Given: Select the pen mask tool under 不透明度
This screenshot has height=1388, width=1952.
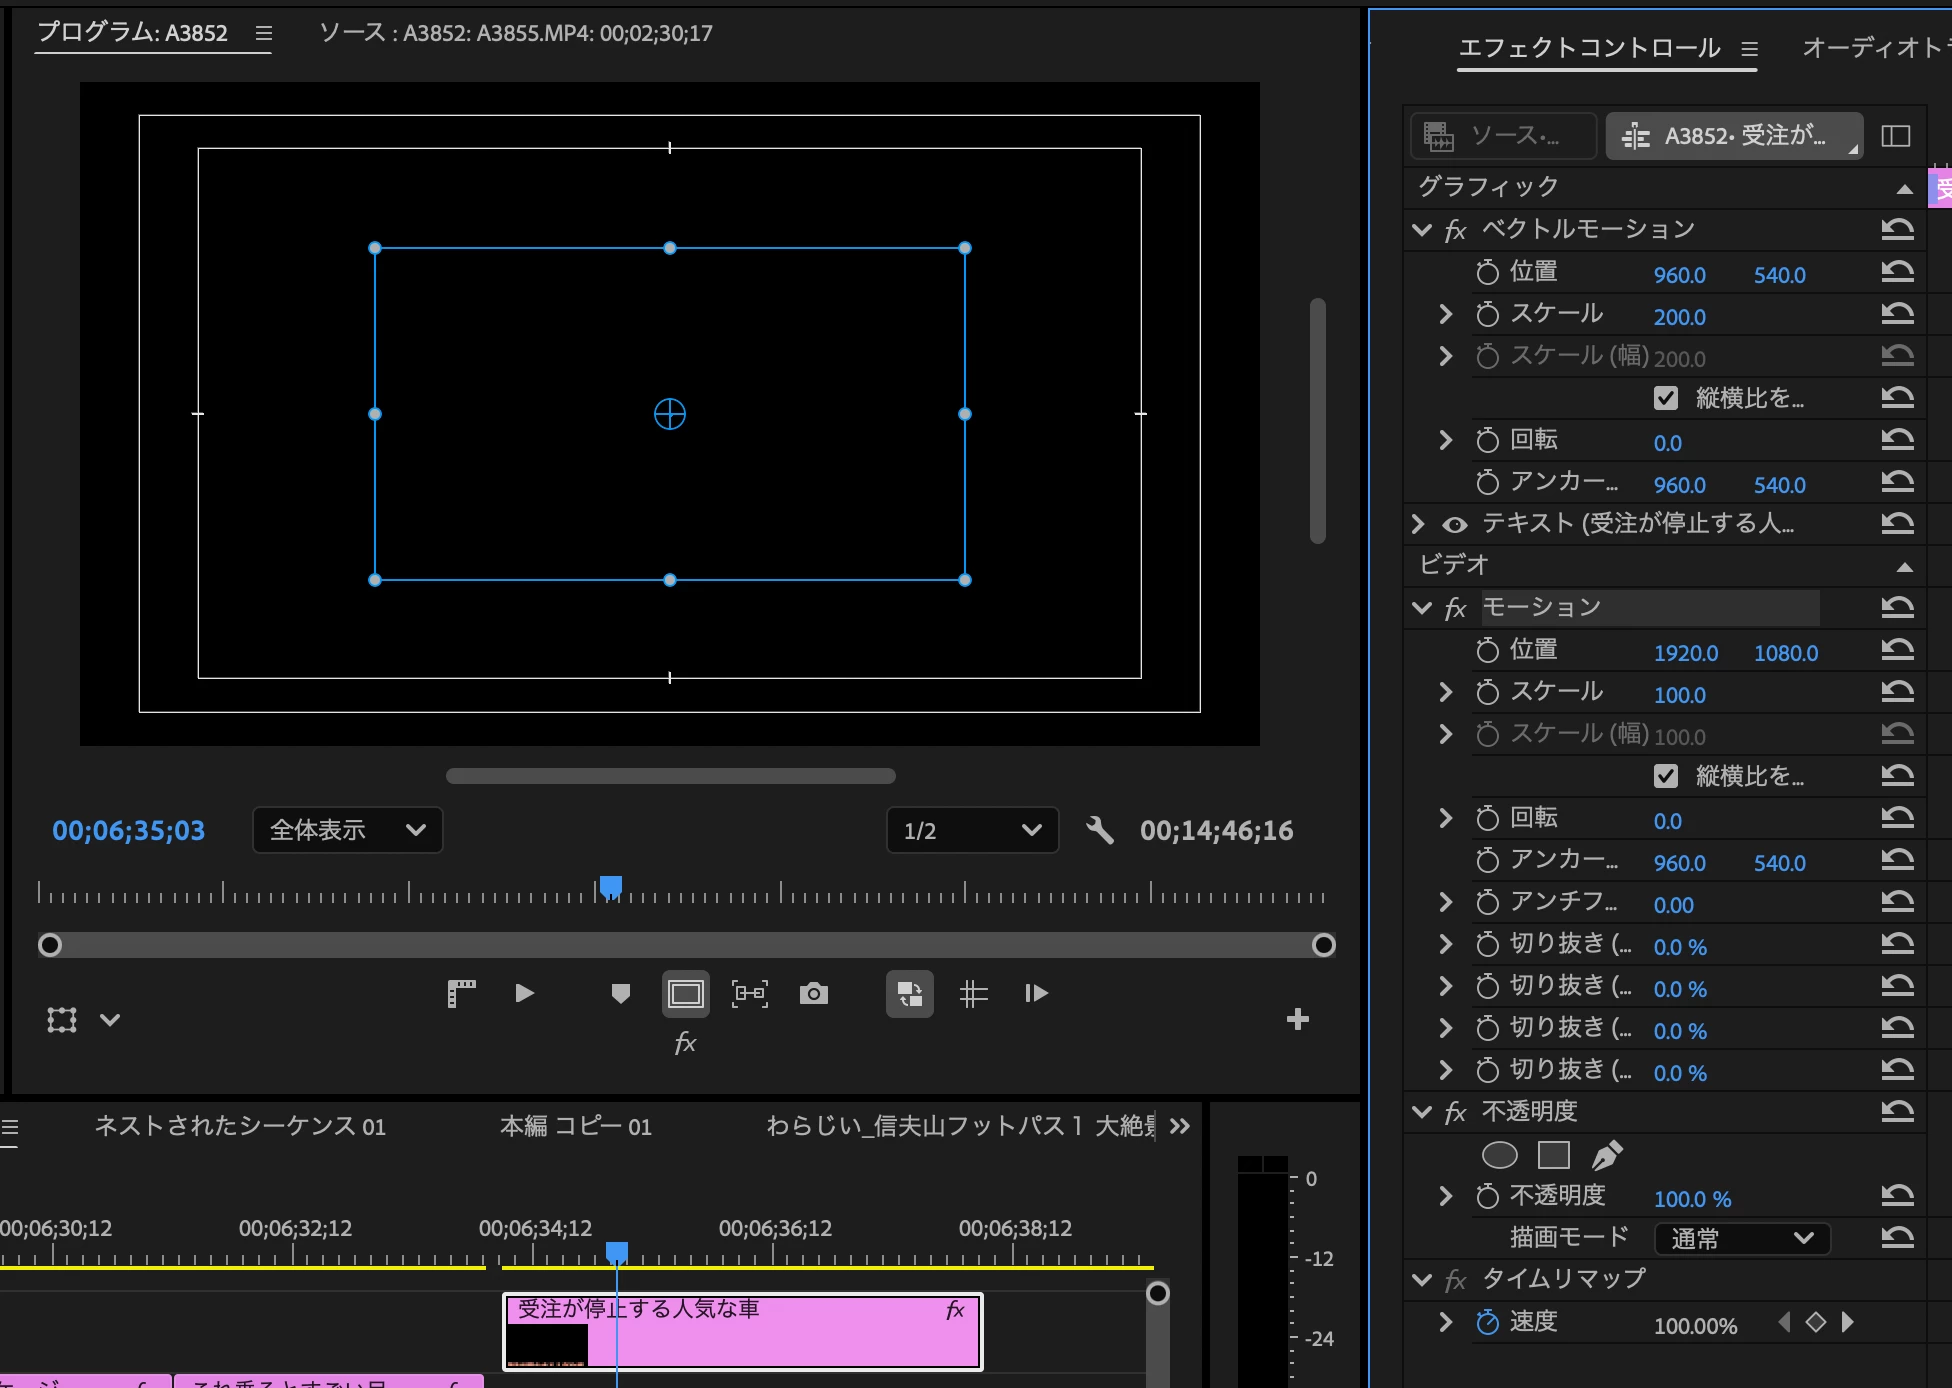Looking at the screenshot, I should pos(1606,1155).
